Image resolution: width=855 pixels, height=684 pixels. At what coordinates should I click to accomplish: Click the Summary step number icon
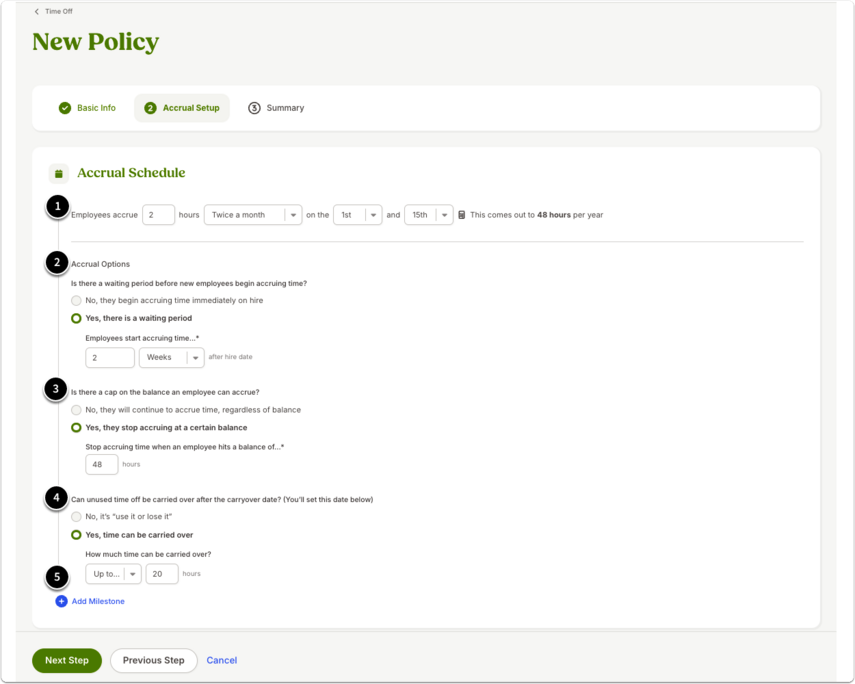[x=254, y=108]
